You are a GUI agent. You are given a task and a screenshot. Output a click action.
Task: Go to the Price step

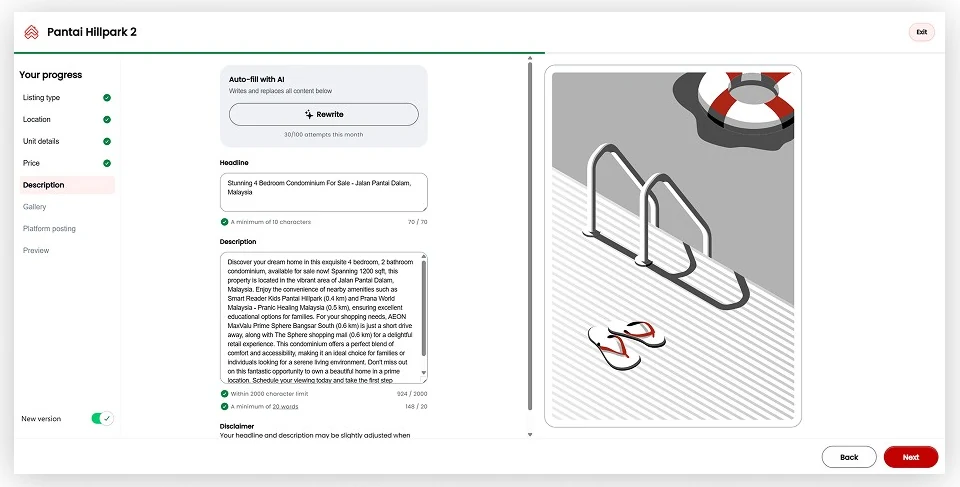tap(67, 163)
